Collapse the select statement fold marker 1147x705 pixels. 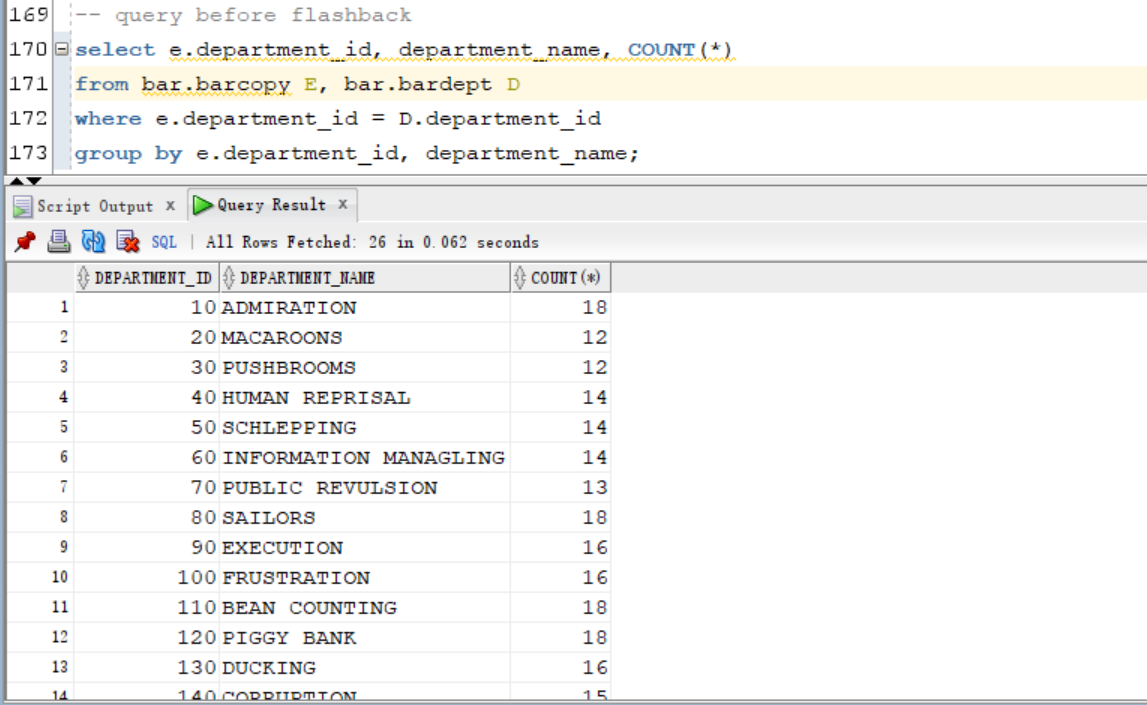[61, 49]
